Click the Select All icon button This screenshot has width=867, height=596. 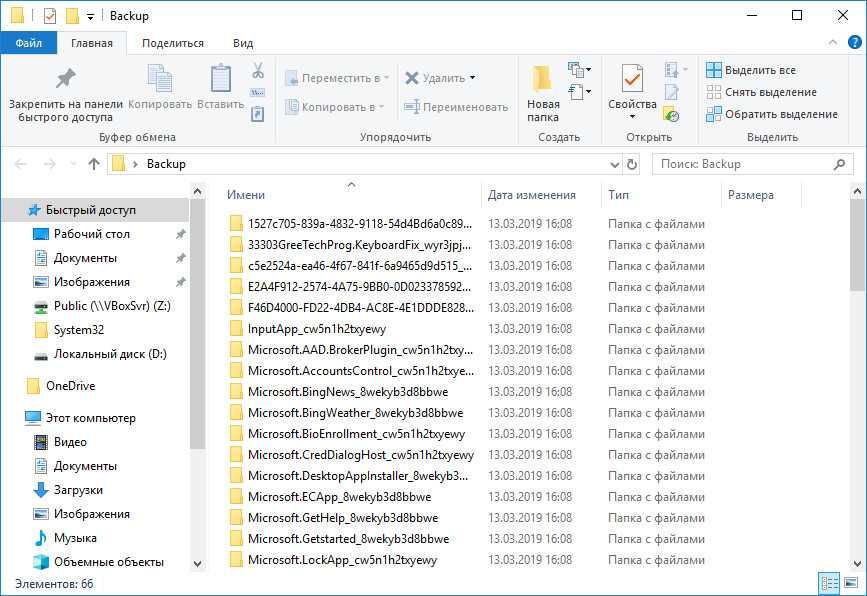click(x=714, y=70)
